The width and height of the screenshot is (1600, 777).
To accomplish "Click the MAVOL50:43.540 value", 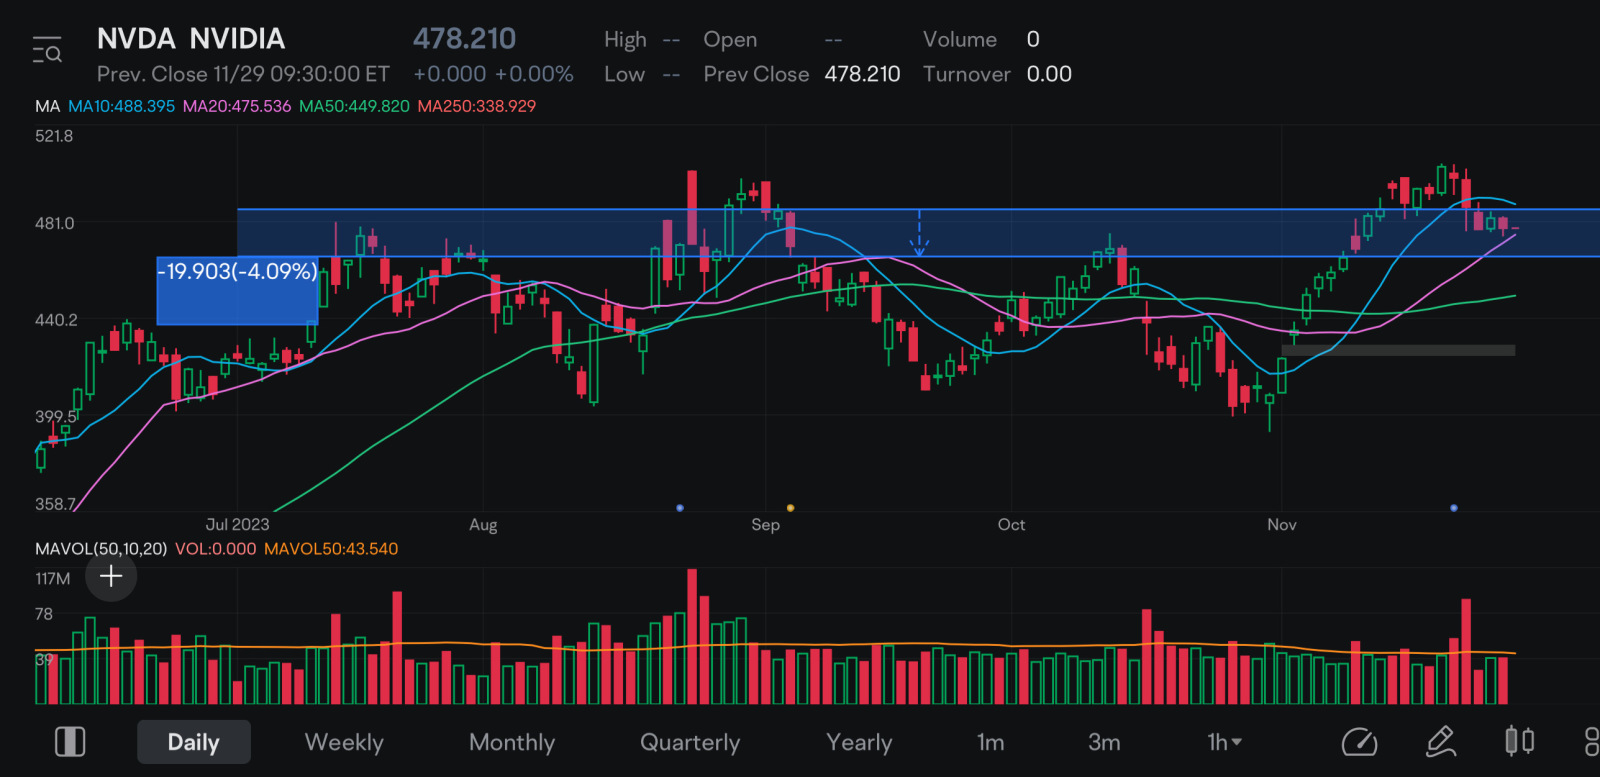I will (x=331, y=549).
